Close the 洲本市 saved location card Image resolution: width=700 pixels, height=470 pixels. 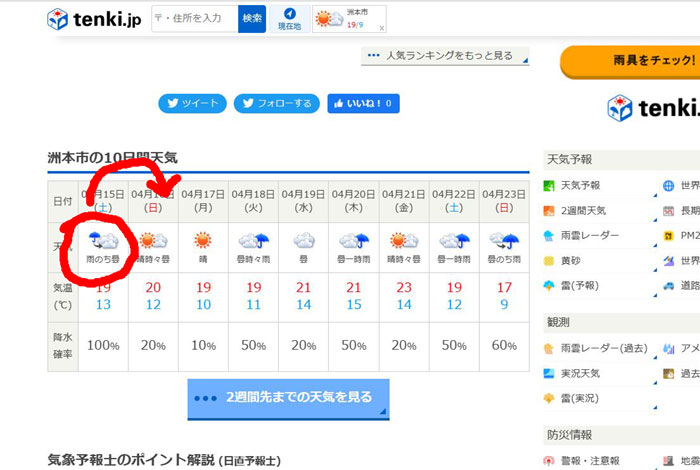pyautogui.click(x=381, y=28)
